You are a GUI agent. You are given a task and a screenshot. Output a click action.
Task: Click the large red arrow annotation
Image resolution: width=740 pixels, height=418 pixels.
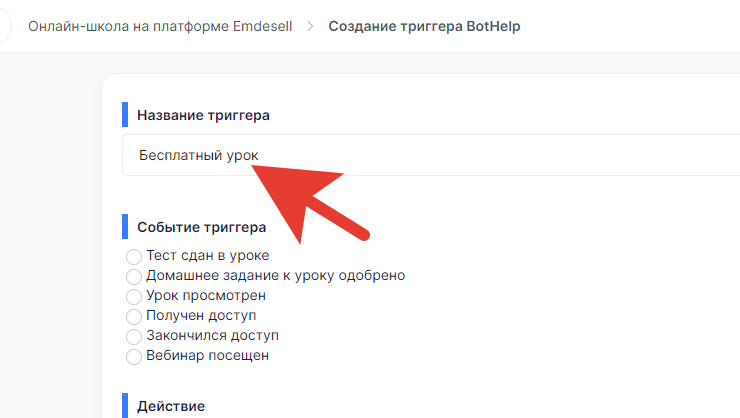[x=307, y=202]
